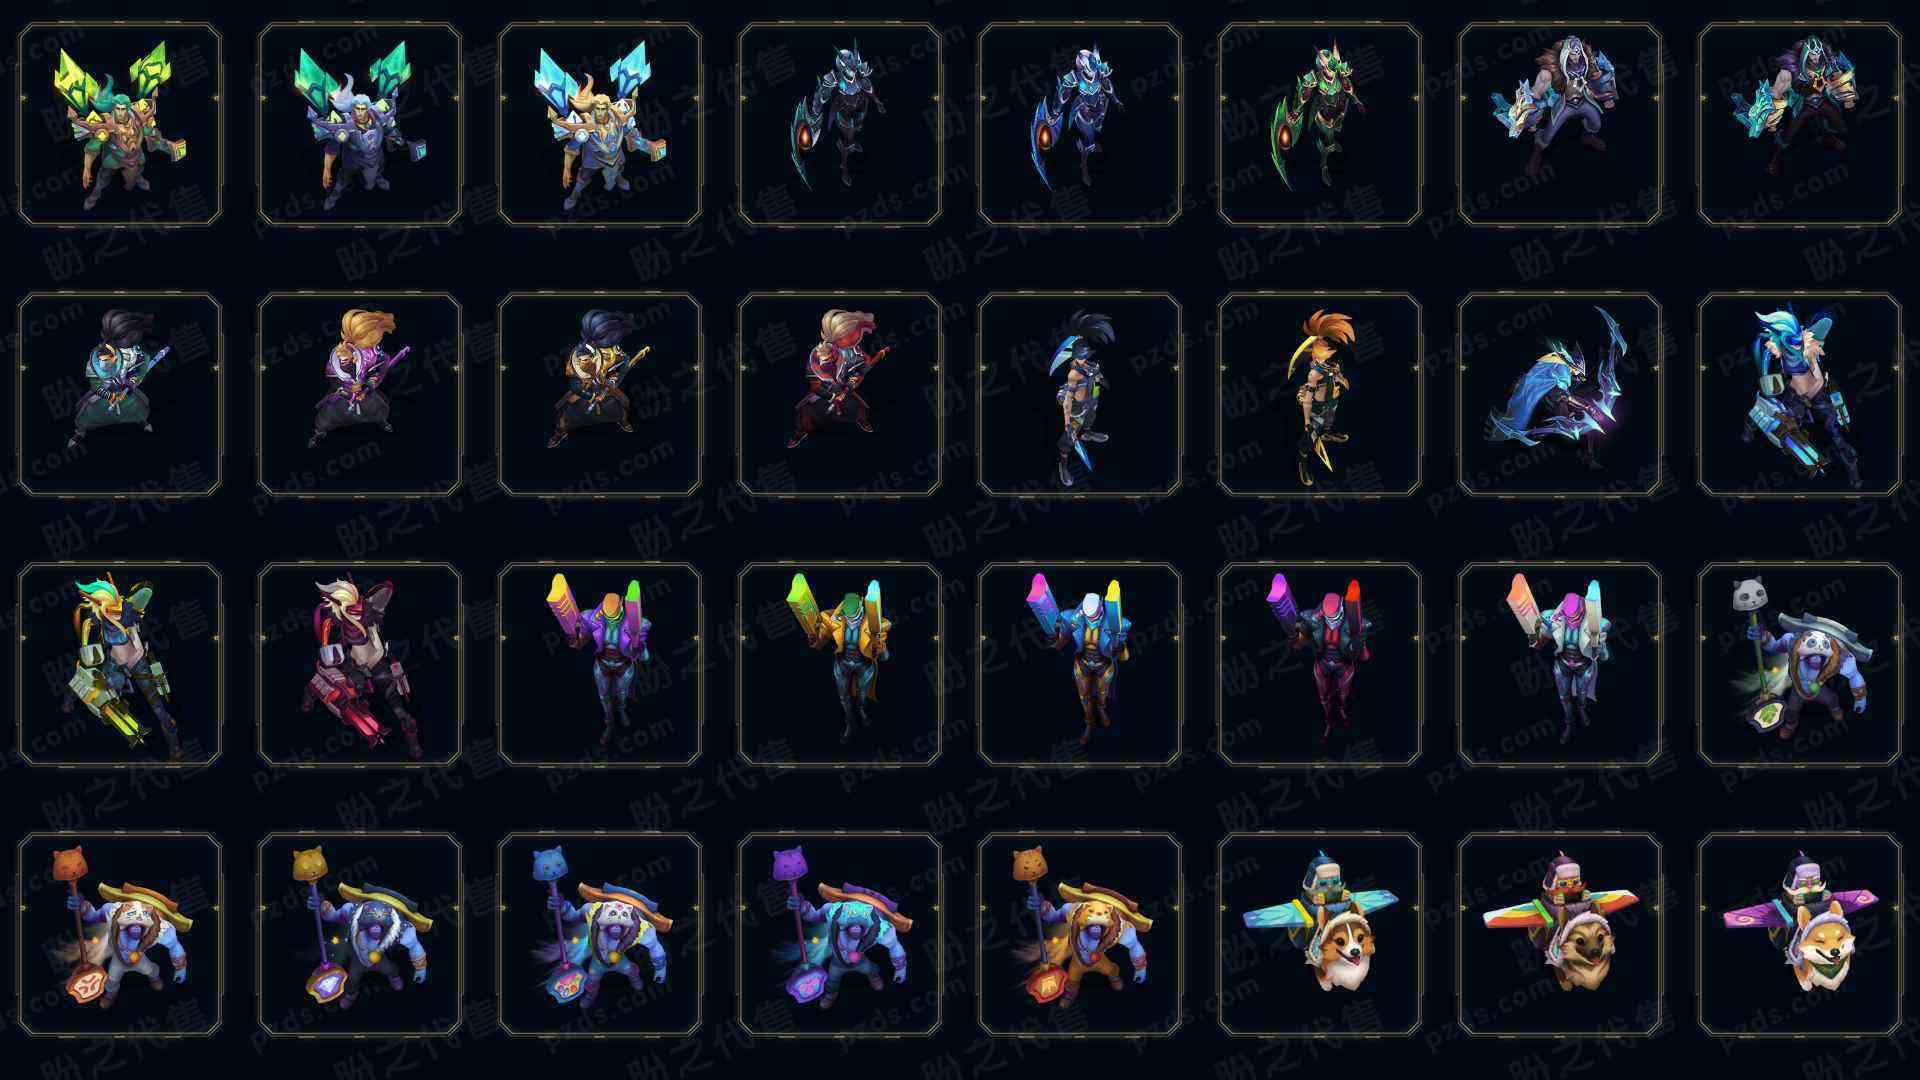1920x1080 pixels.
Task: Select the black-haired Yasuo skin with blue sword
Action: pyautogui.click(x=120, y=394)
